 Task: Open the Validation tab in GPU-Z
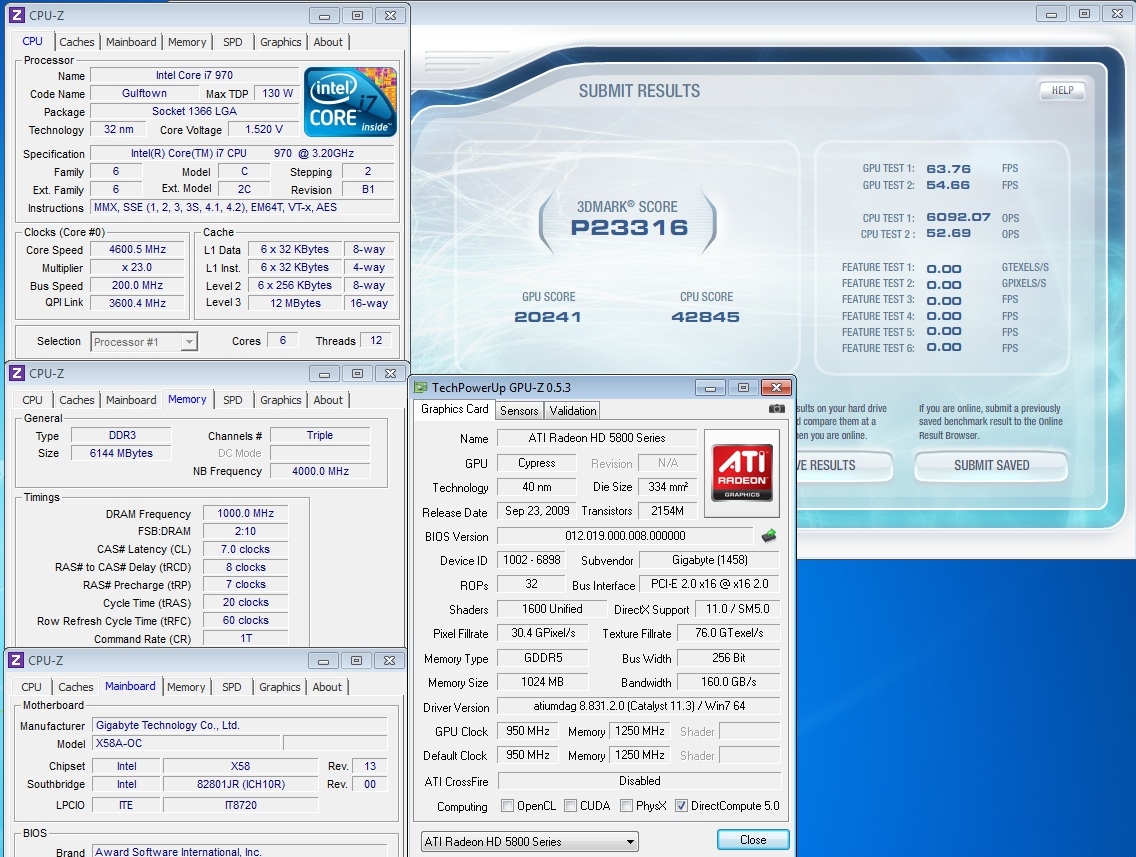[x=573, y=410]
